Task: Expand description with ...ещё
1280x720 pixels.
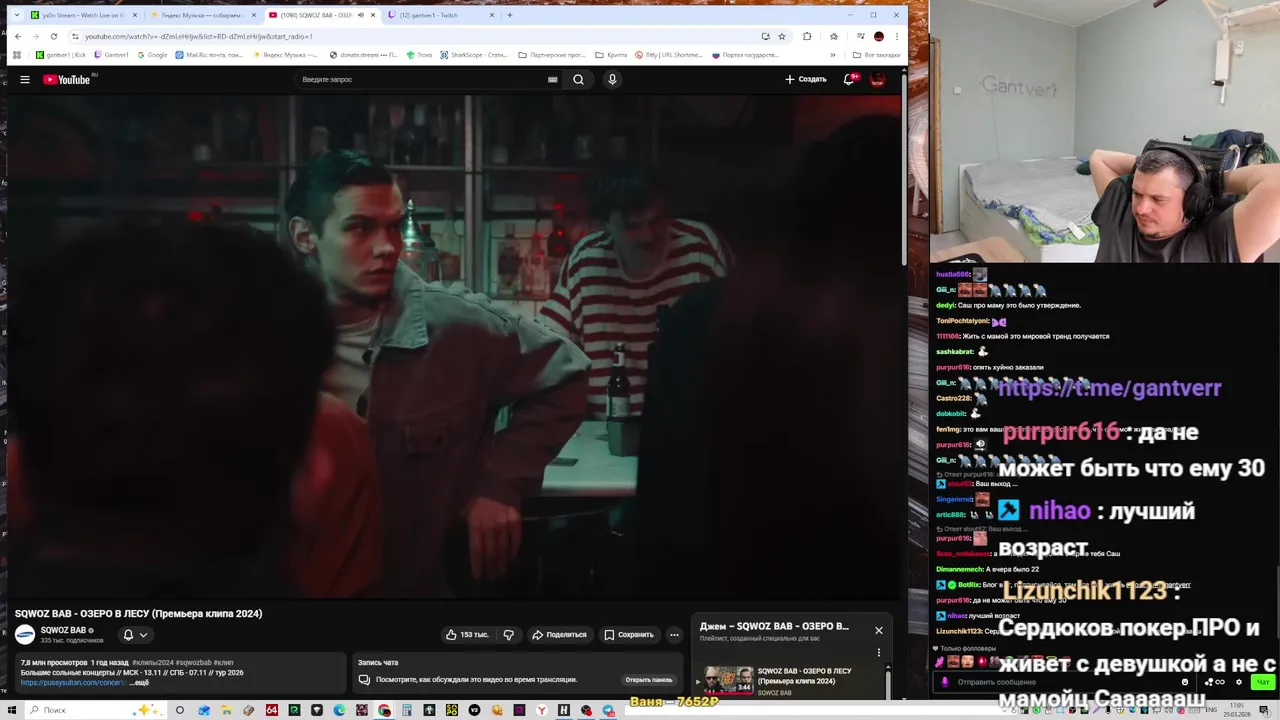Action: (x=141, y=682)
